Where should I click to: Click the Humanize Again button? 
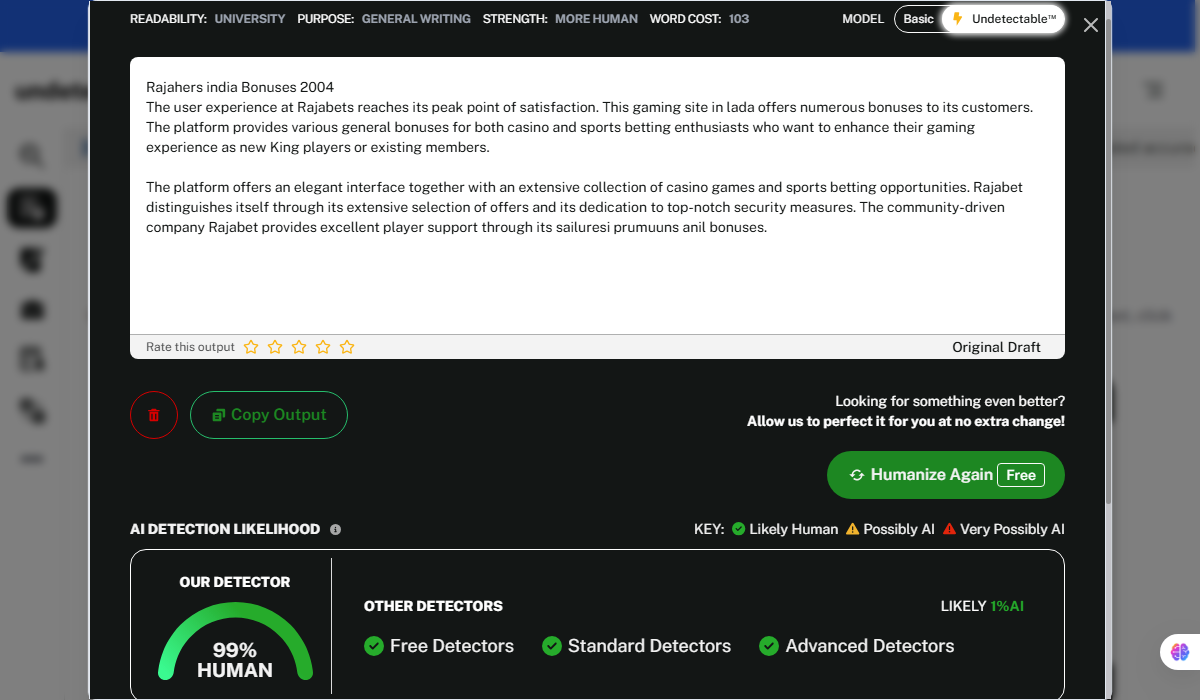(x=946, y=475)
